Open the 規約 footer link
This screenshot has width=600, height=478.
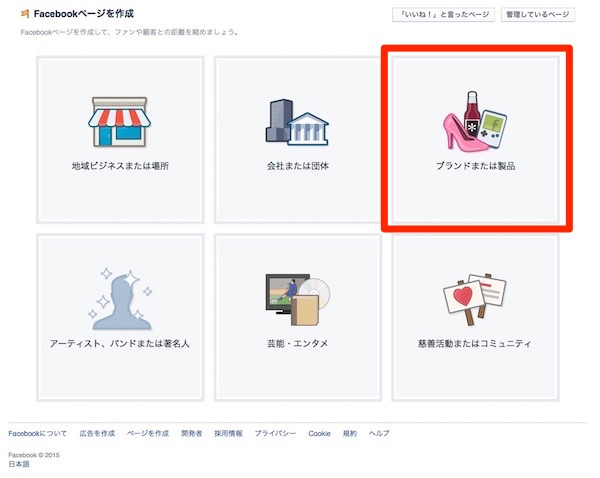(350, 433)
